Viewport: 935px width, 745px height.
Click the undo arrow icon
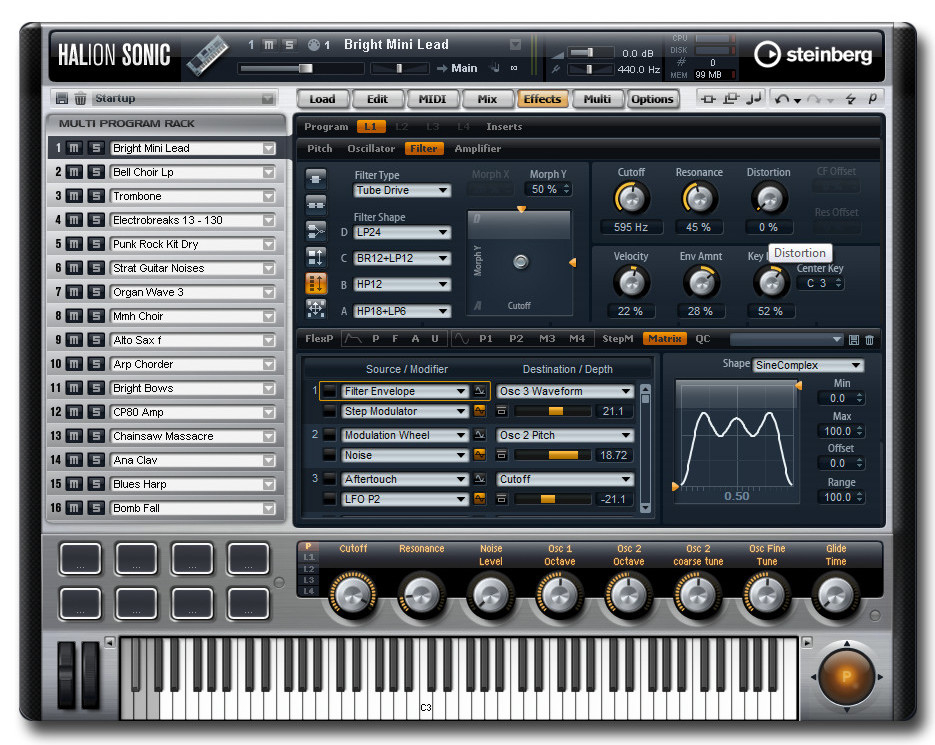[782, 98]
